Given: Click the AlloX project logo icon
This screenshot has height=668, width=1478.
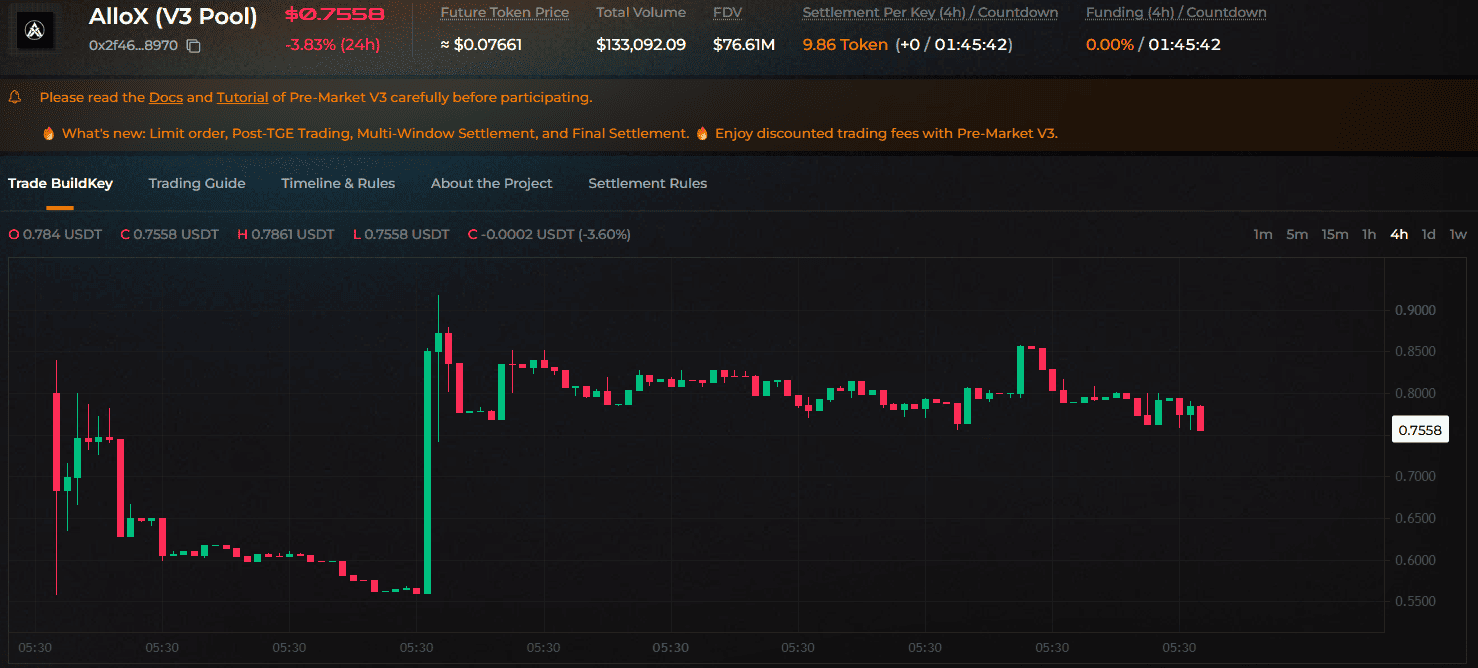Looking at the screenshot, I should [x=37, y=29].
